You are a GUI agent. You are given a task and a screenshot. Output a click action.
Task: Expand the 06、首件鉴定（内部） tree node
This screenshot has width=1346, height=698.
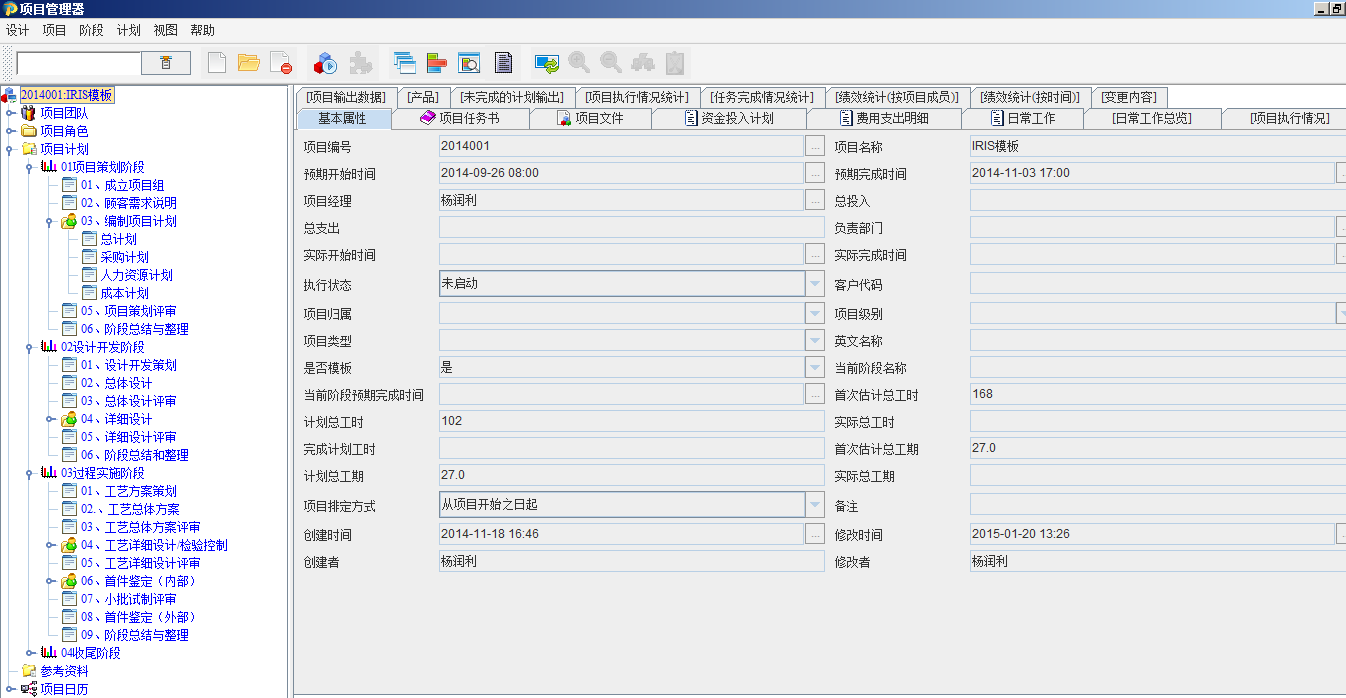click(x=50, y=581)
